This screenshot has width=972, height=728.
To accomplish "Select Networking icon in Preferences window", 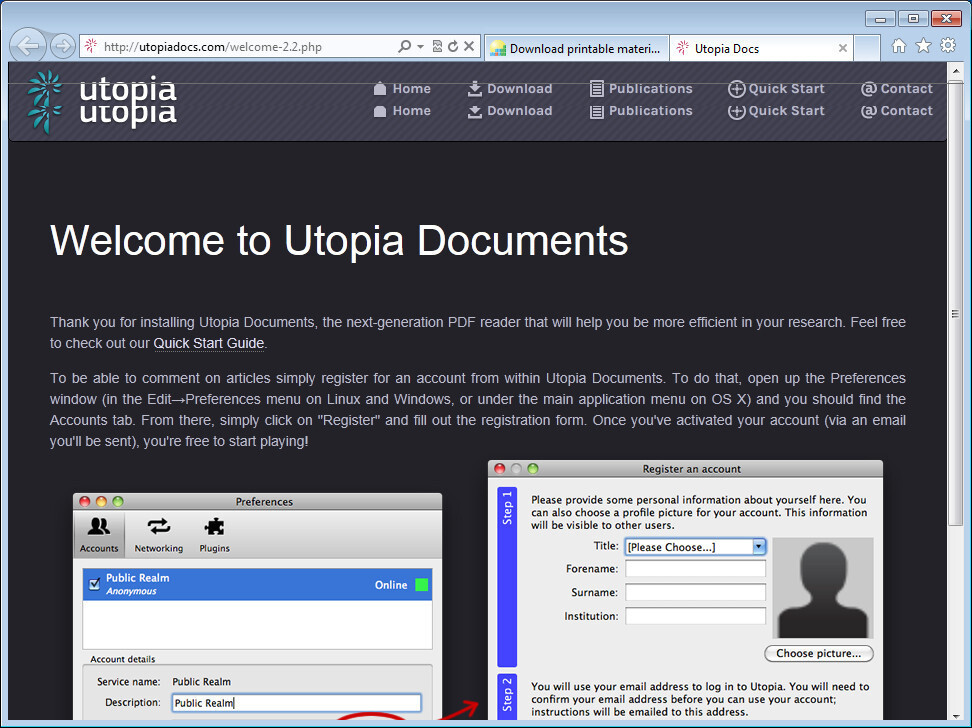I will [x=159, y=534].
